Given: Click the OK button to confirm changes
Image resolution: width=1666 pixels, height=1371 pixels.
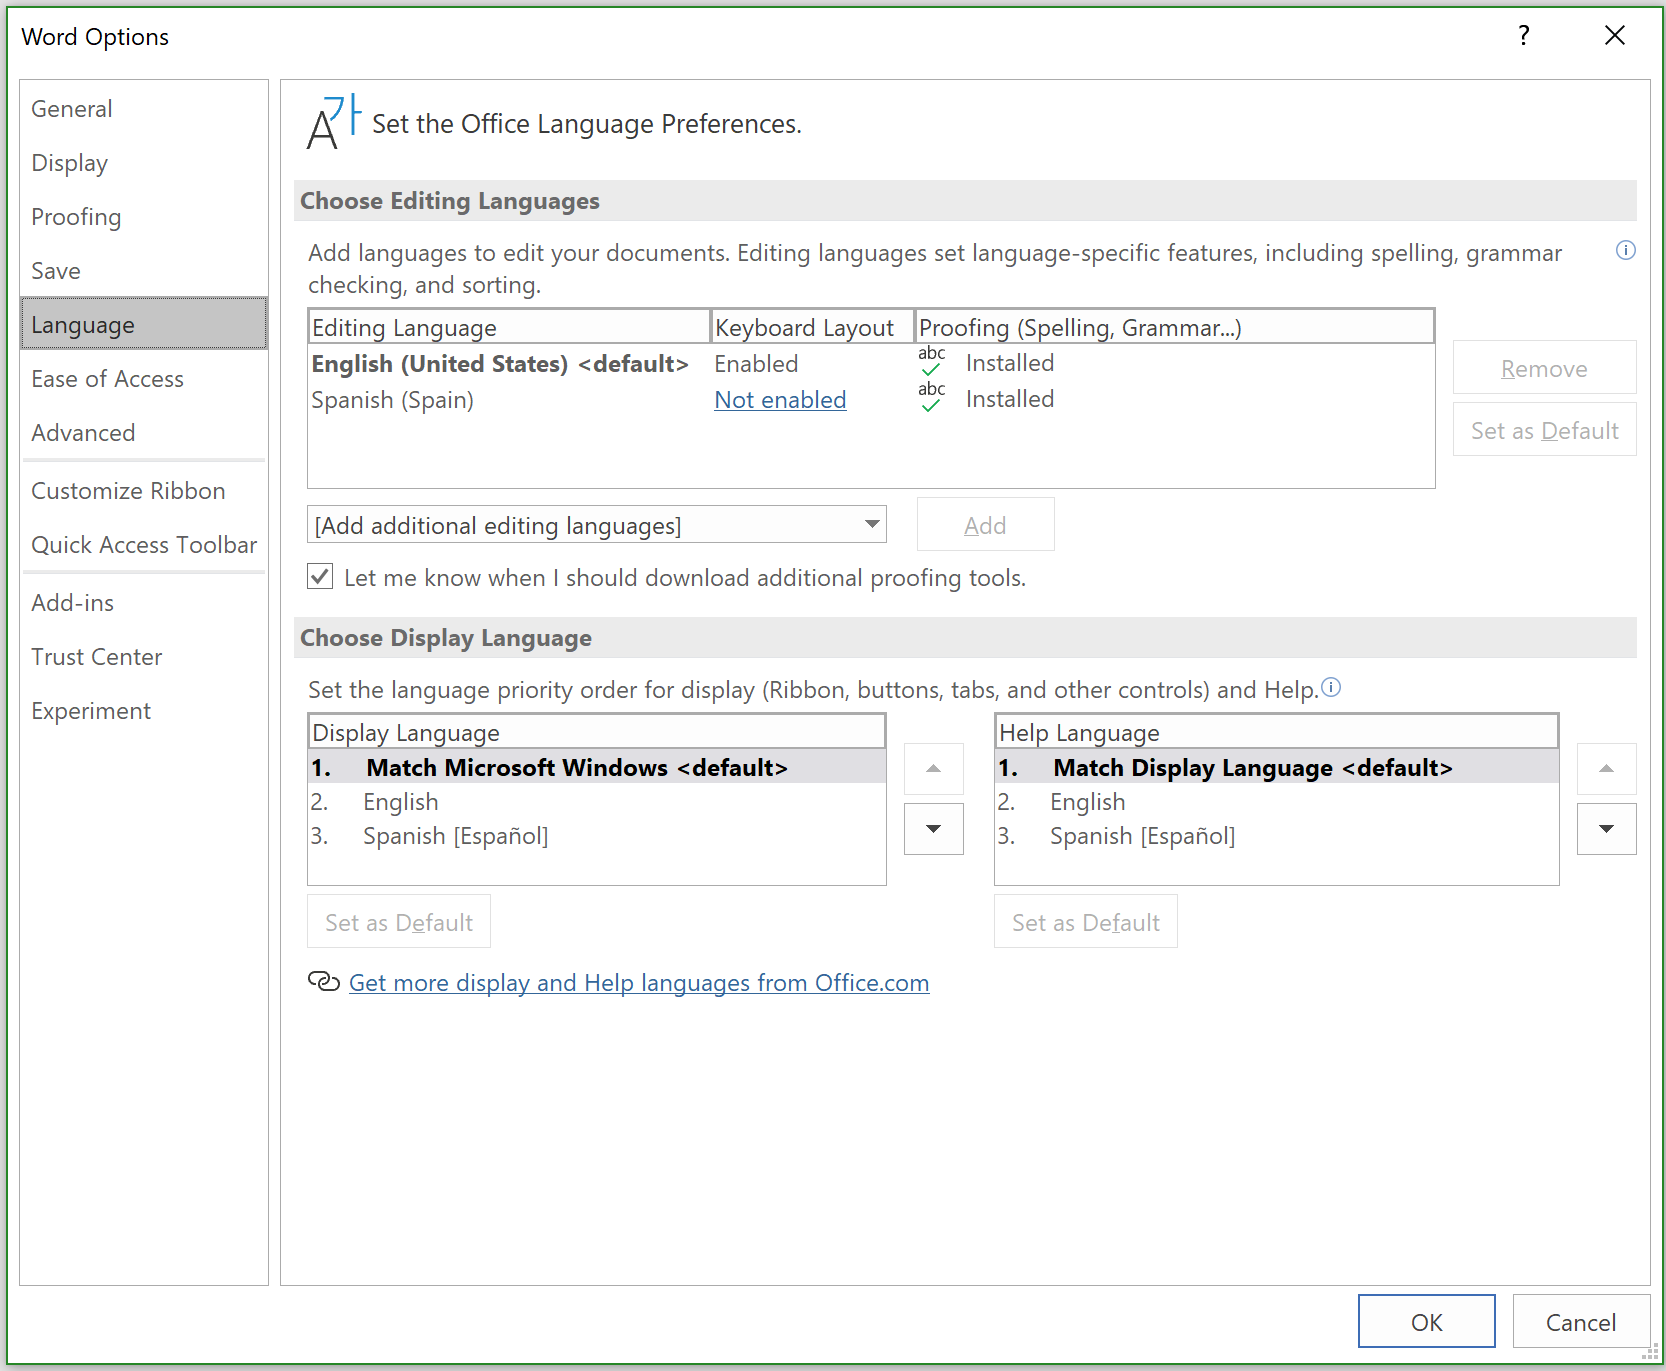Looking at the screenshot, I should (x=1427, y=1321).
